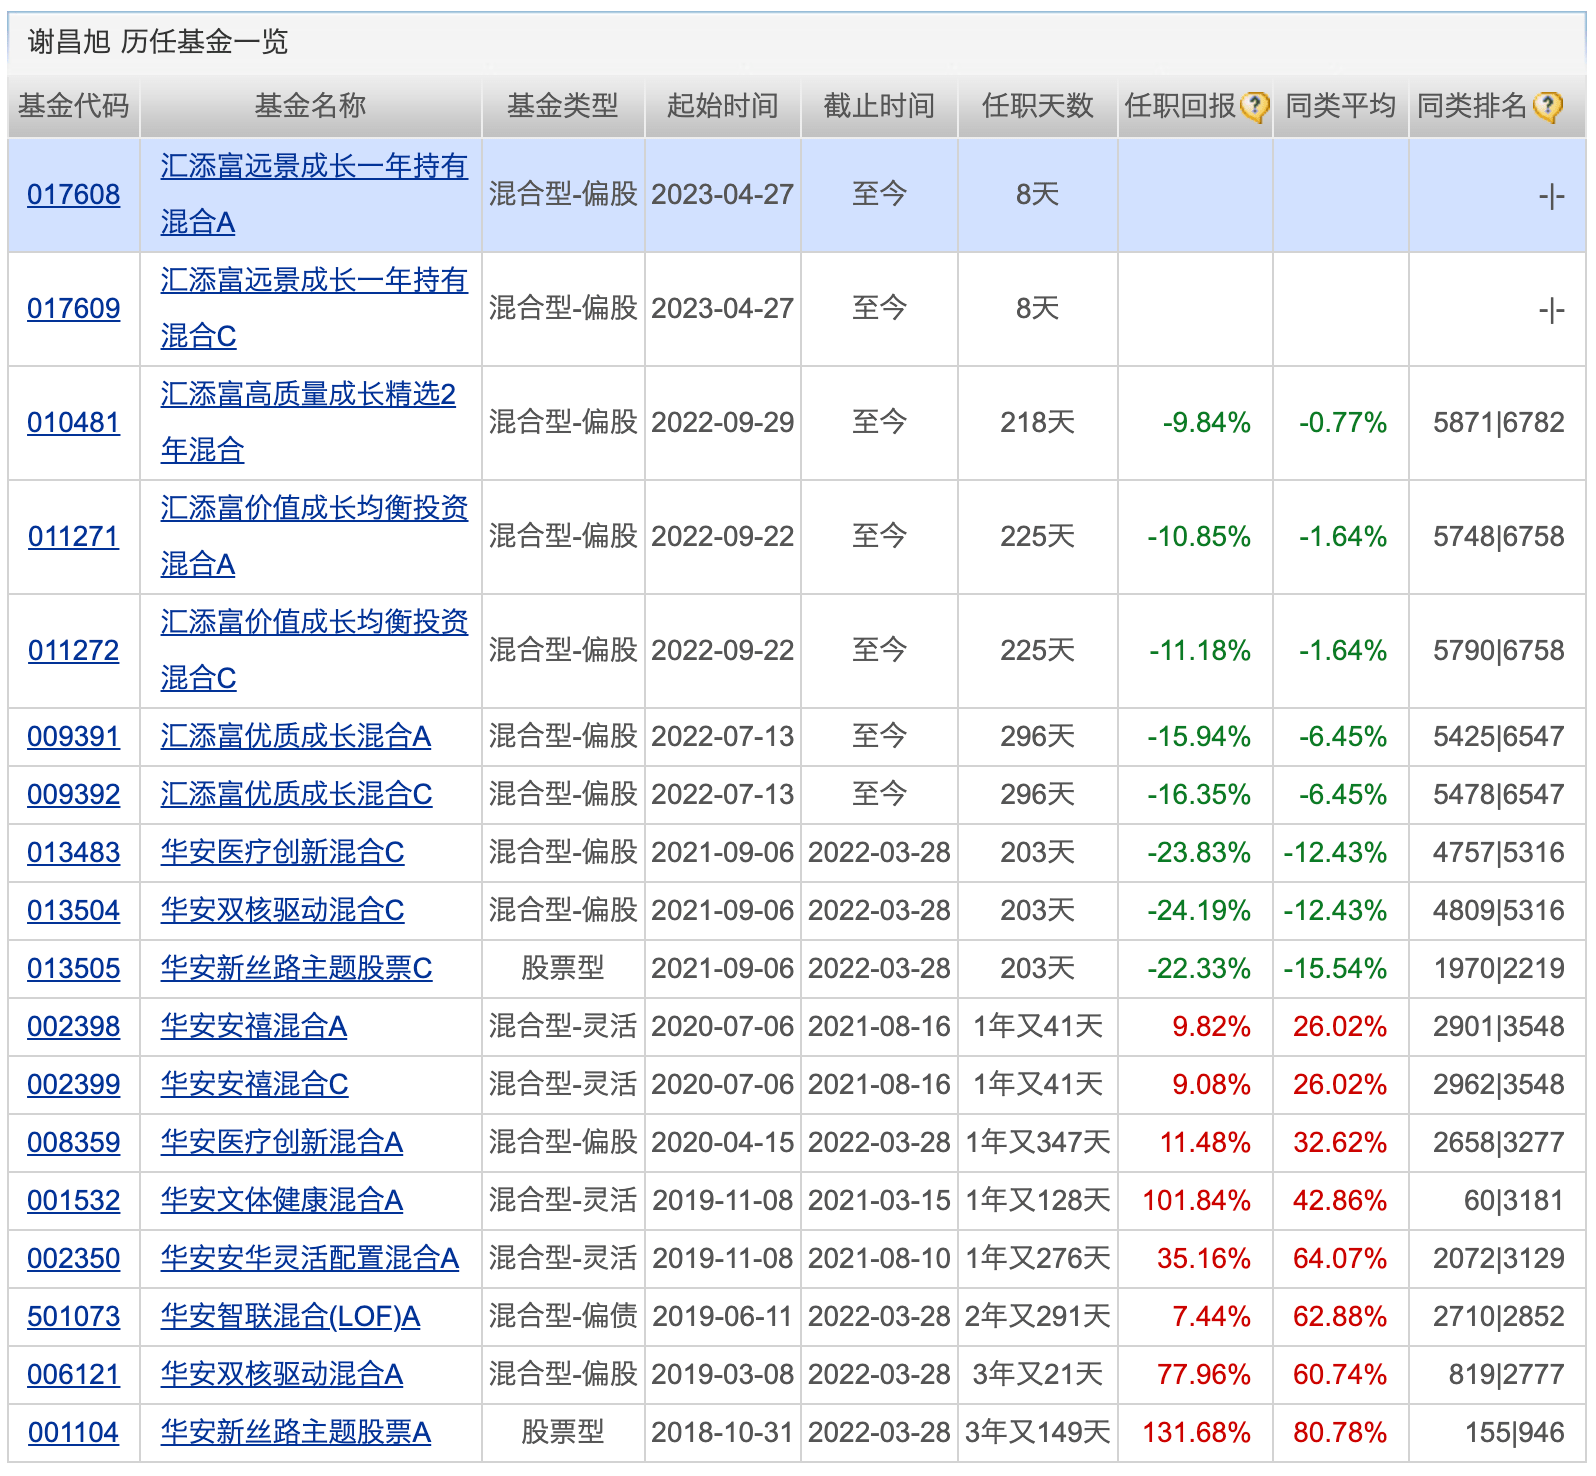Open fund code link 001532
The height and width of the screenshot is (1476, 1596).
[74, 1201]
